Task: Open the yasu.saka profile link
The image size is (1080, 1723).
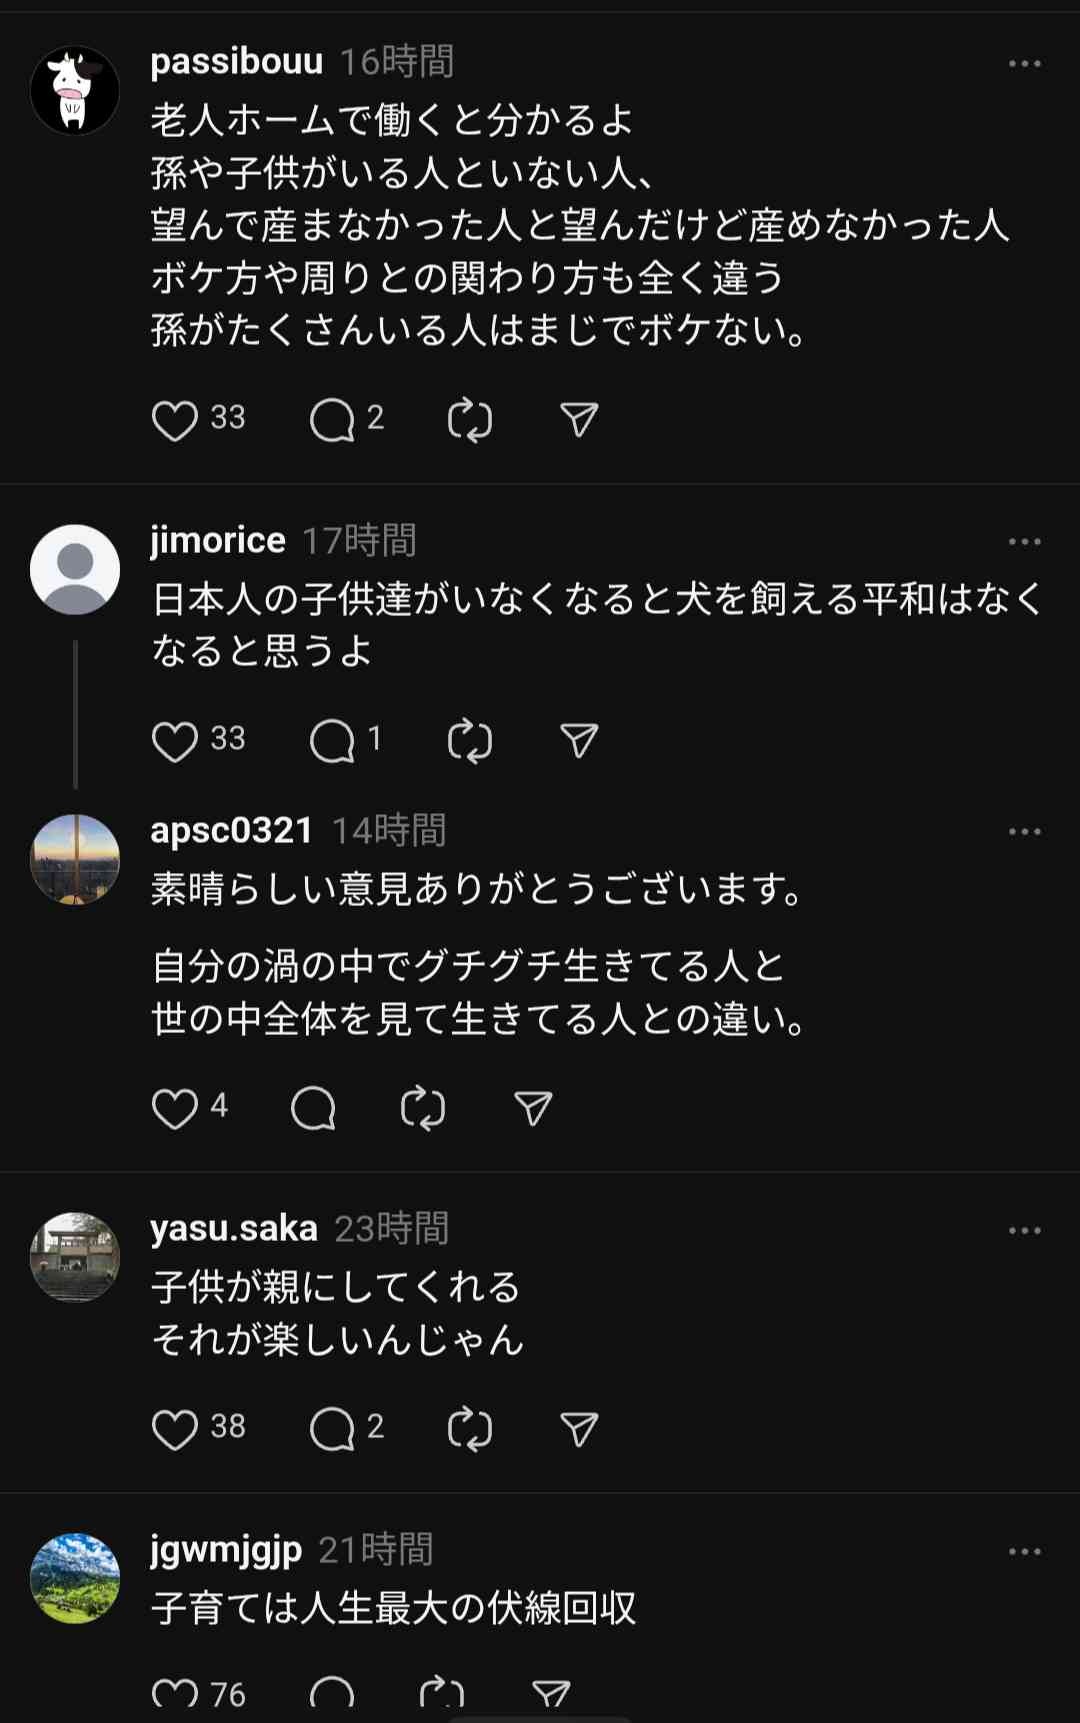Action: pos(234,1228)
